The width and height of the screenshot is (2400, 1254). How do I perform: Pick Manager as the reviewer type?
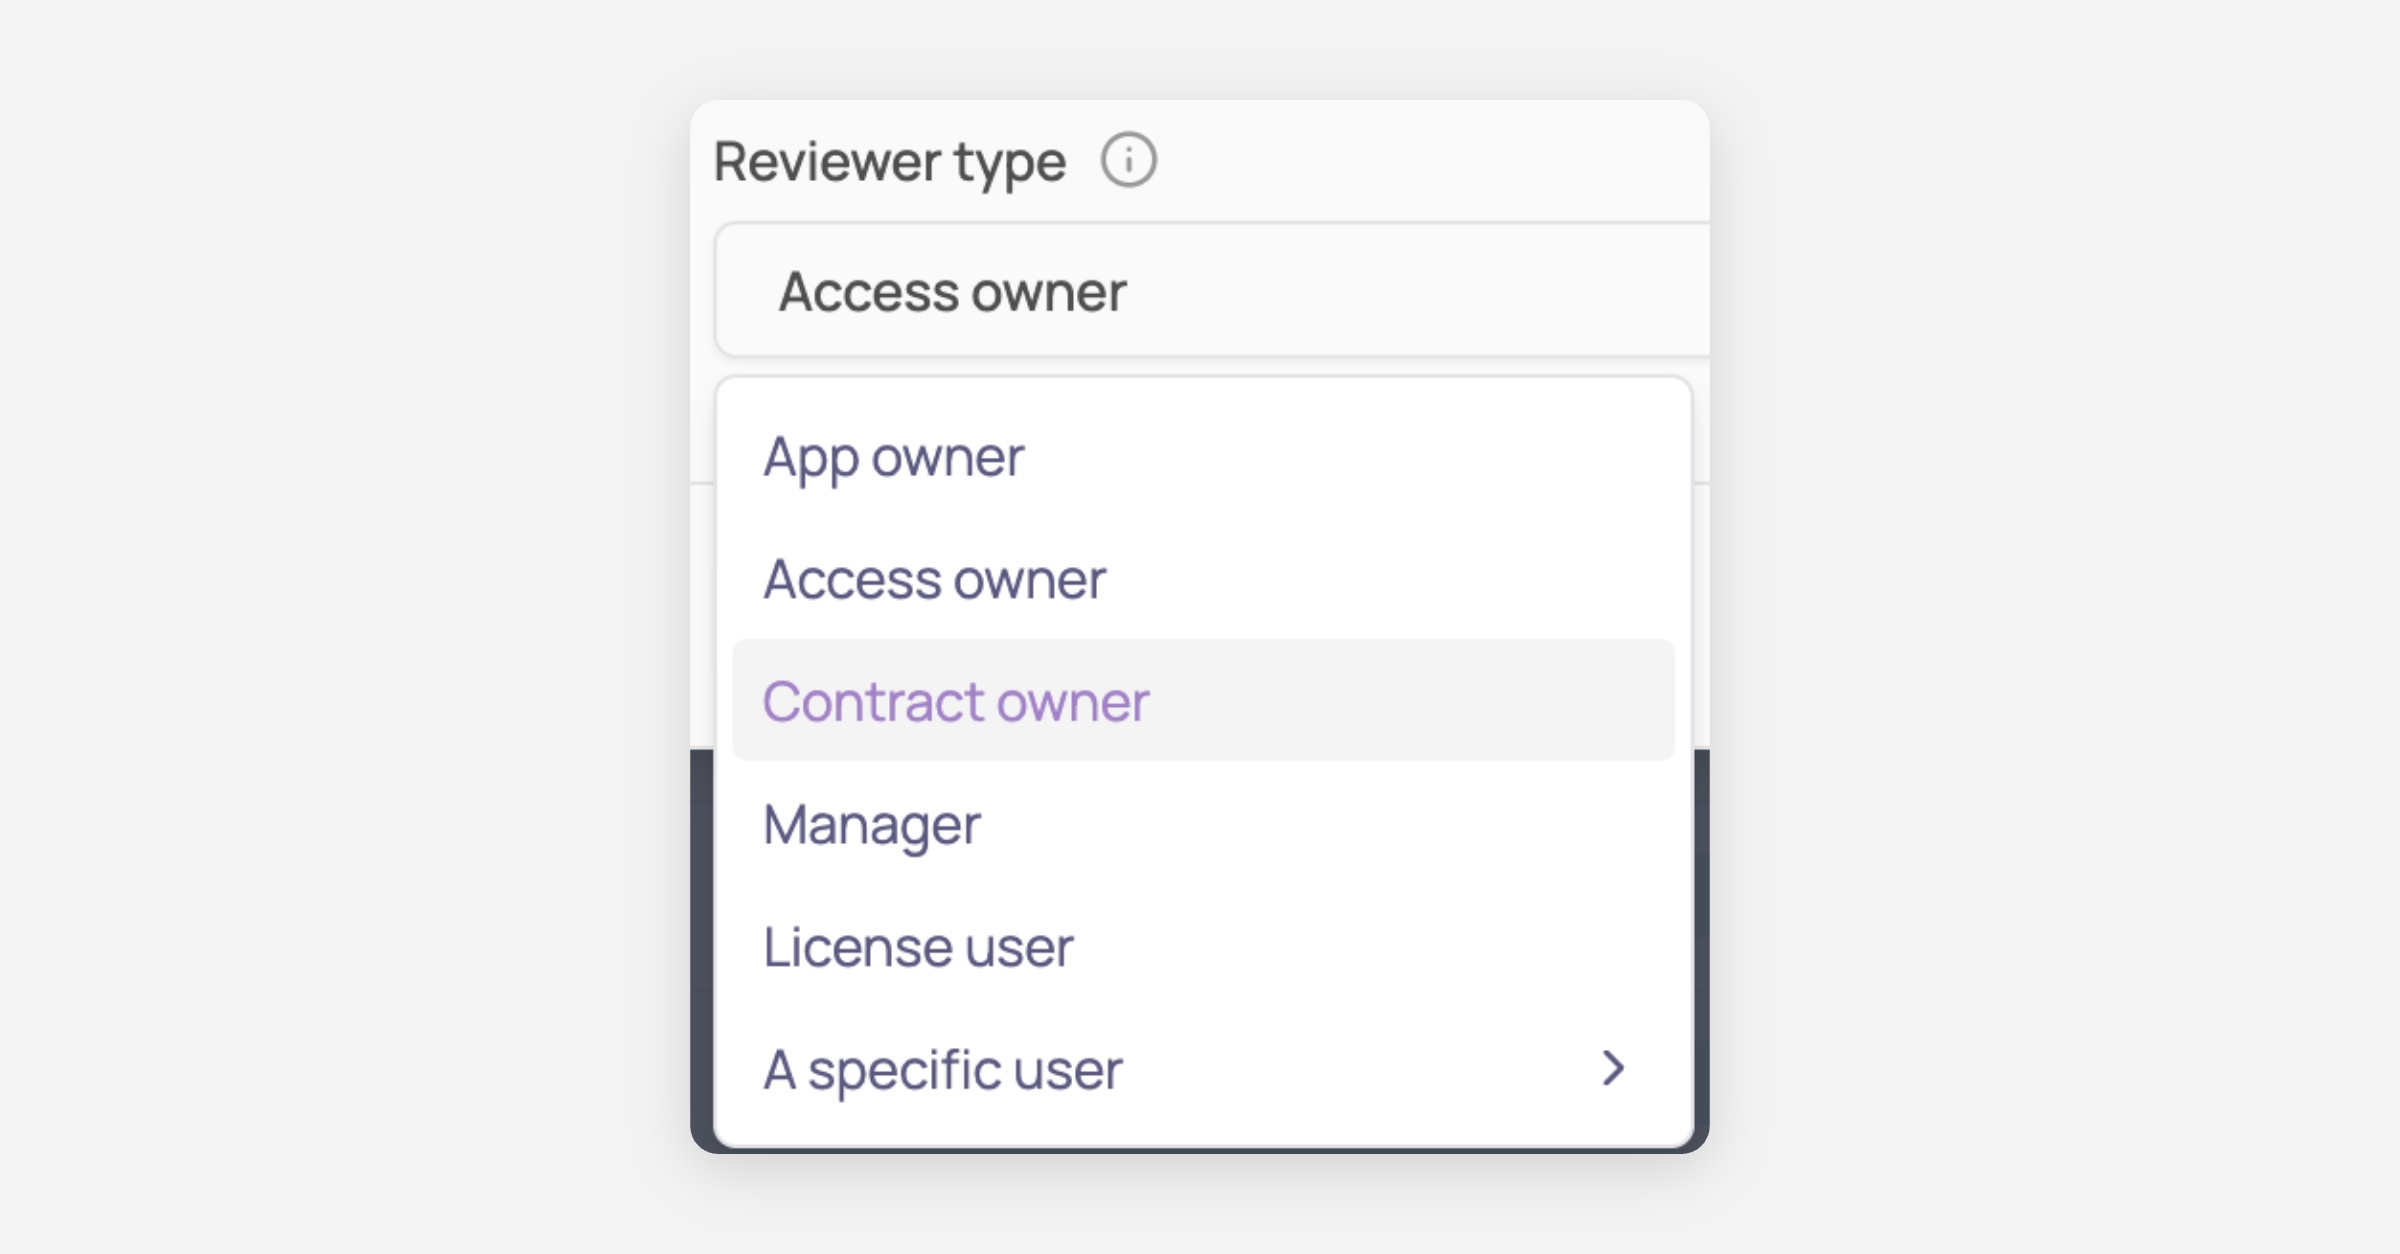[x=871, y=825]
